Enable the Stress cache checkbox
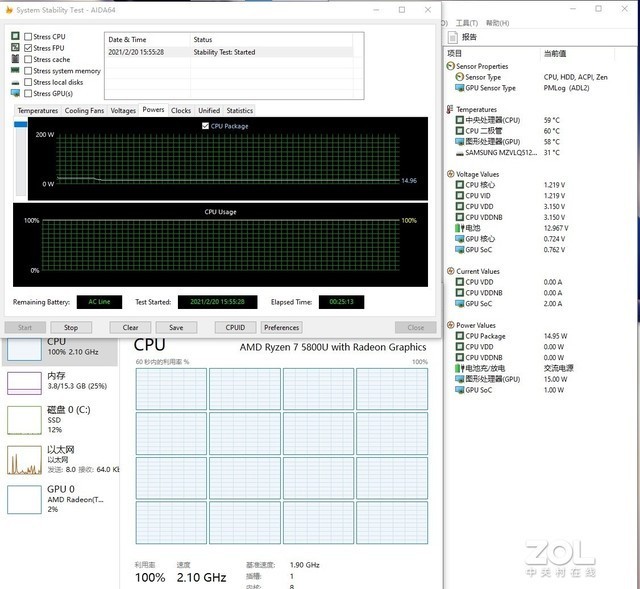The image size is (640, 589). point(28,60)
